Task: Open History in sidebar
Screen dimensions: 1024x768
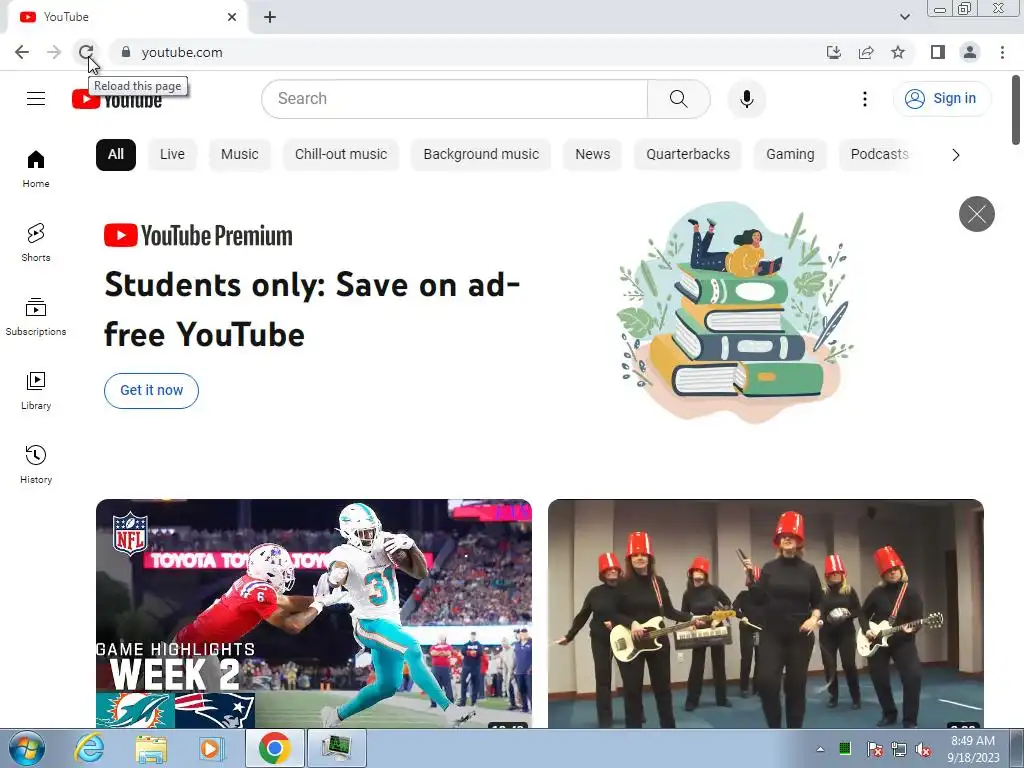Action: [x=36, y=464]
